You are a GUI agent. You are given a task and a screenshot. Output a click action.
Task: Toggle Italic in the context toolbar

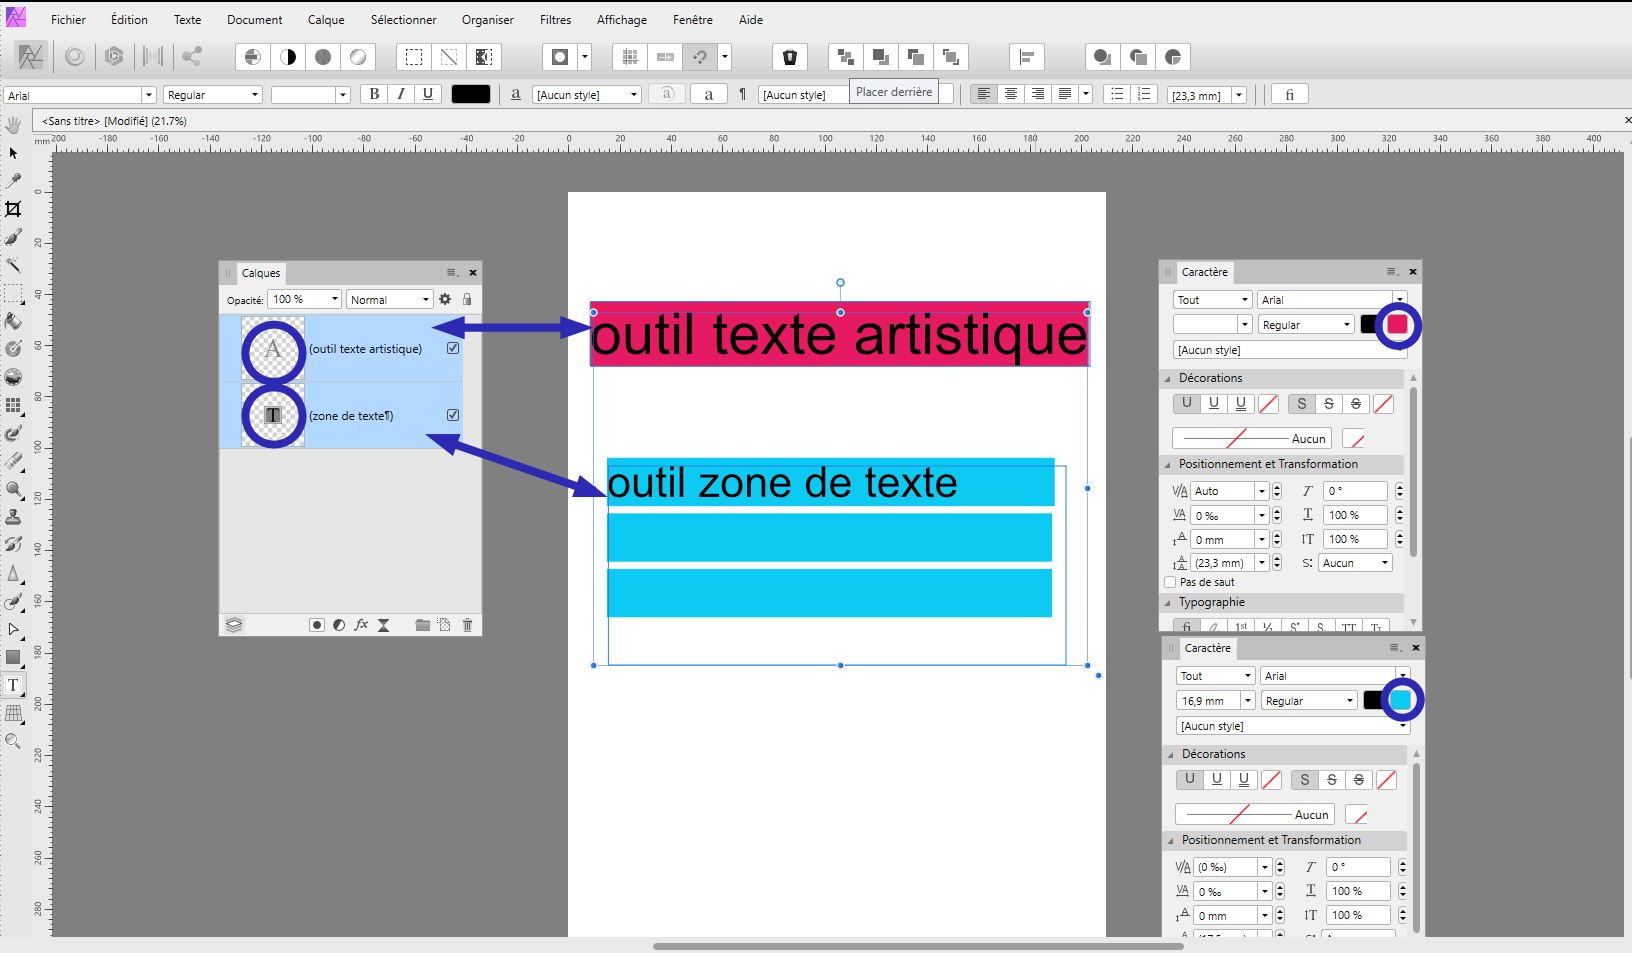(401, 94)
